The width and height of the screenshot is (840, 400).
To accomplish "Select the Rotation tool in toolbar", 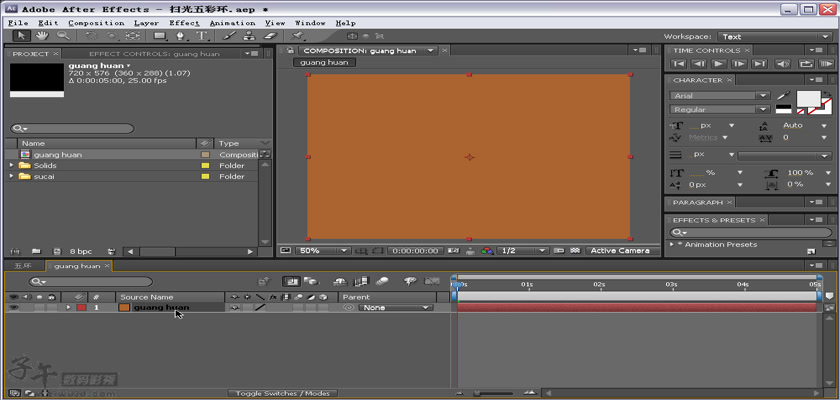I will pos(91,36).
